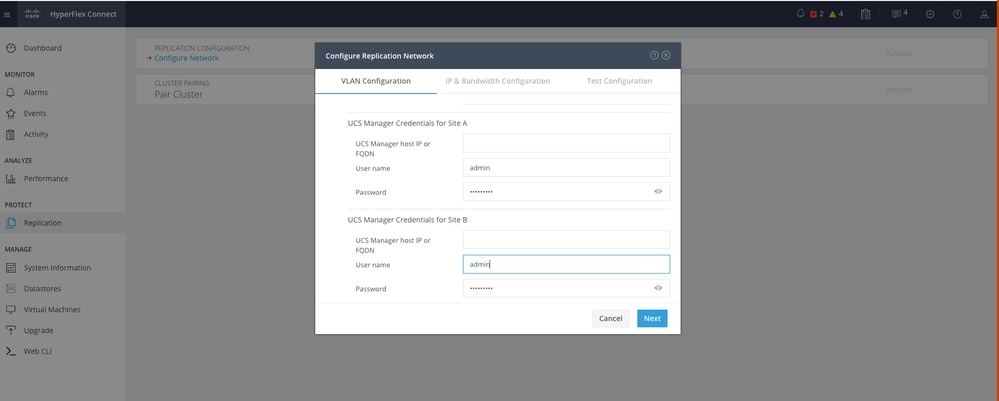Open the clipboard activity icon in header
Image resolution: width=999 pixels, height=401 pixels.
pos(865,14)
